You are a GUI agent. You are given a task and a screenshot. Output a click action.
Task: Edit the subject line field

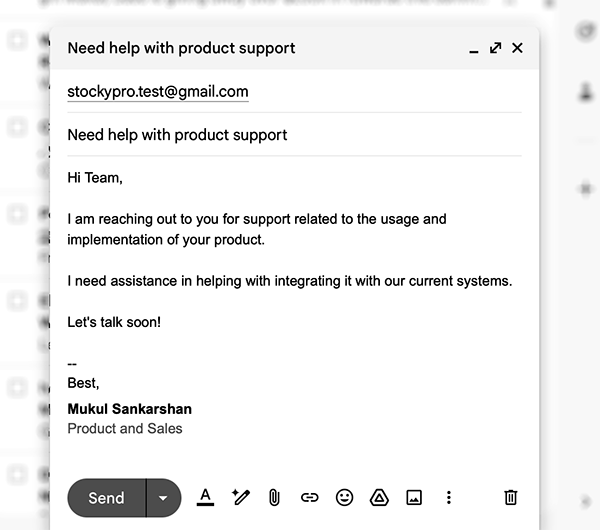[x=294, y=135]
